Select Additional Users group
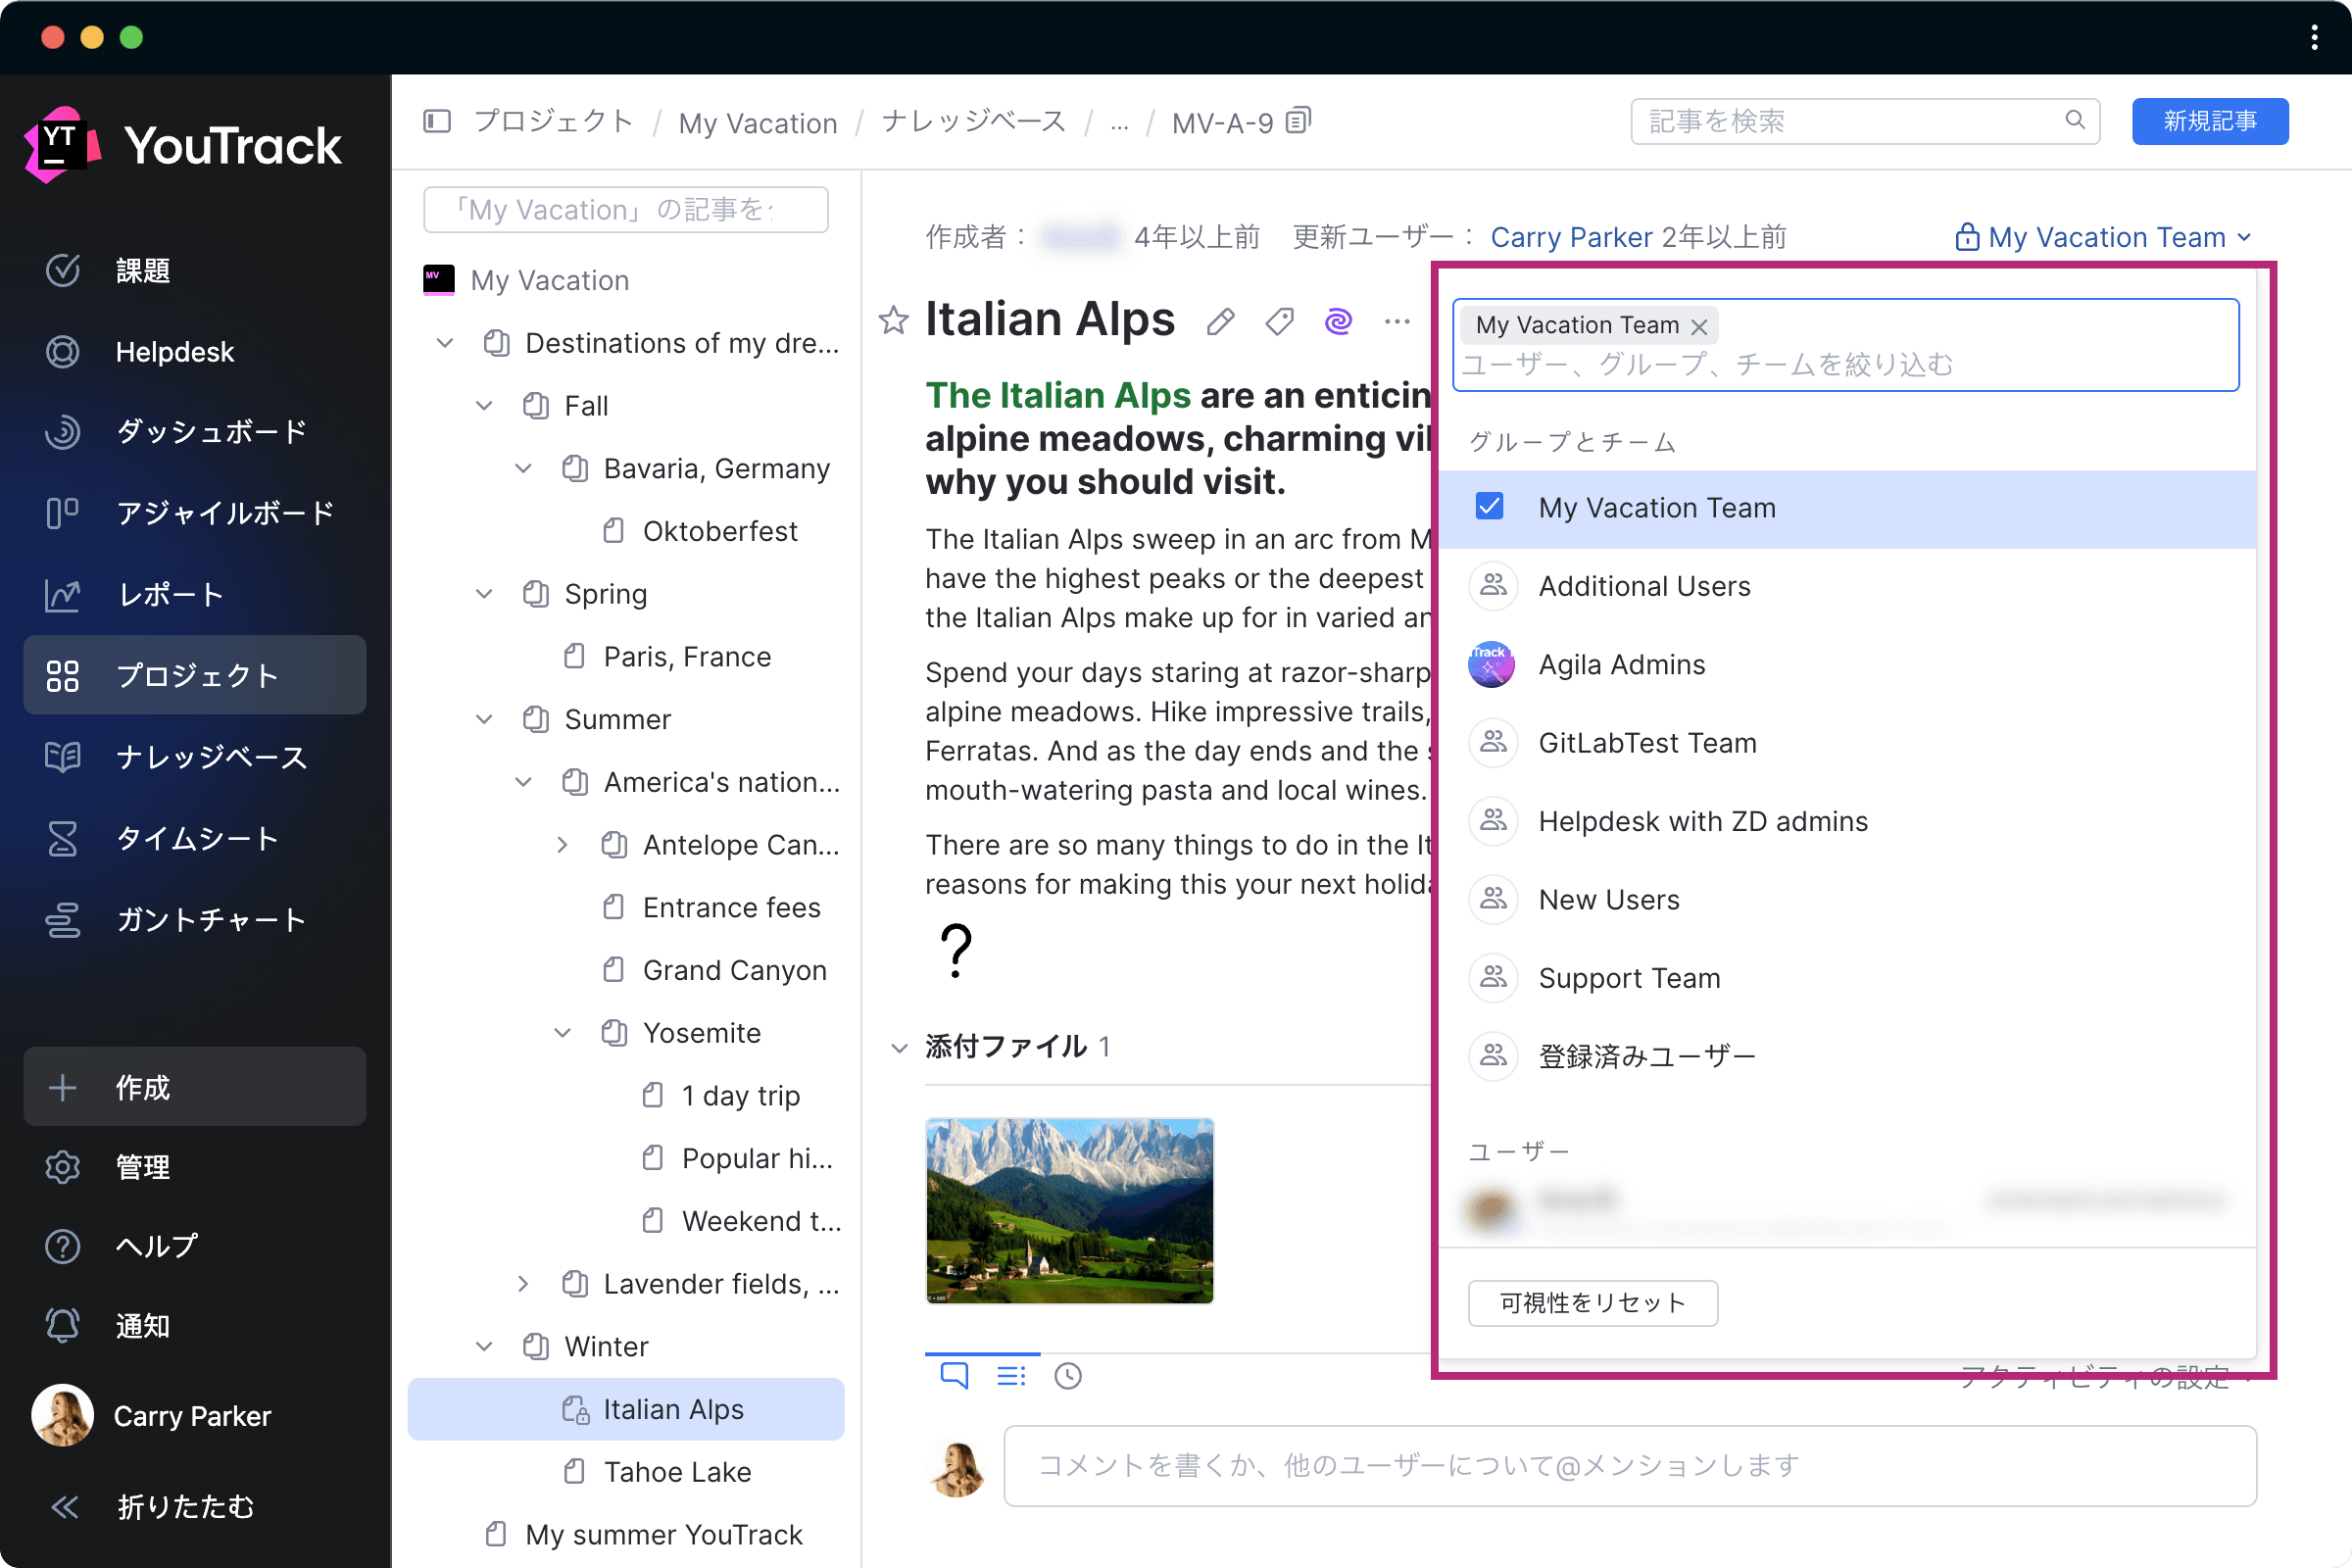The width and height of the screenshot is (2352, 1568). click(x=1644, y=586)
